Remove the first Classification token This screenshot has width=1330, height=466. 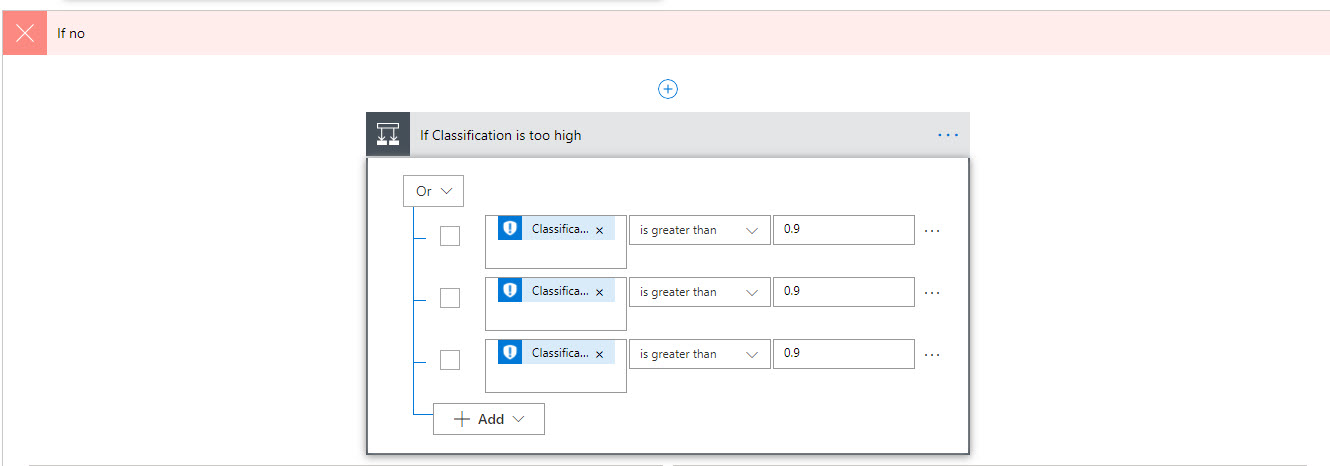(599, 230)
